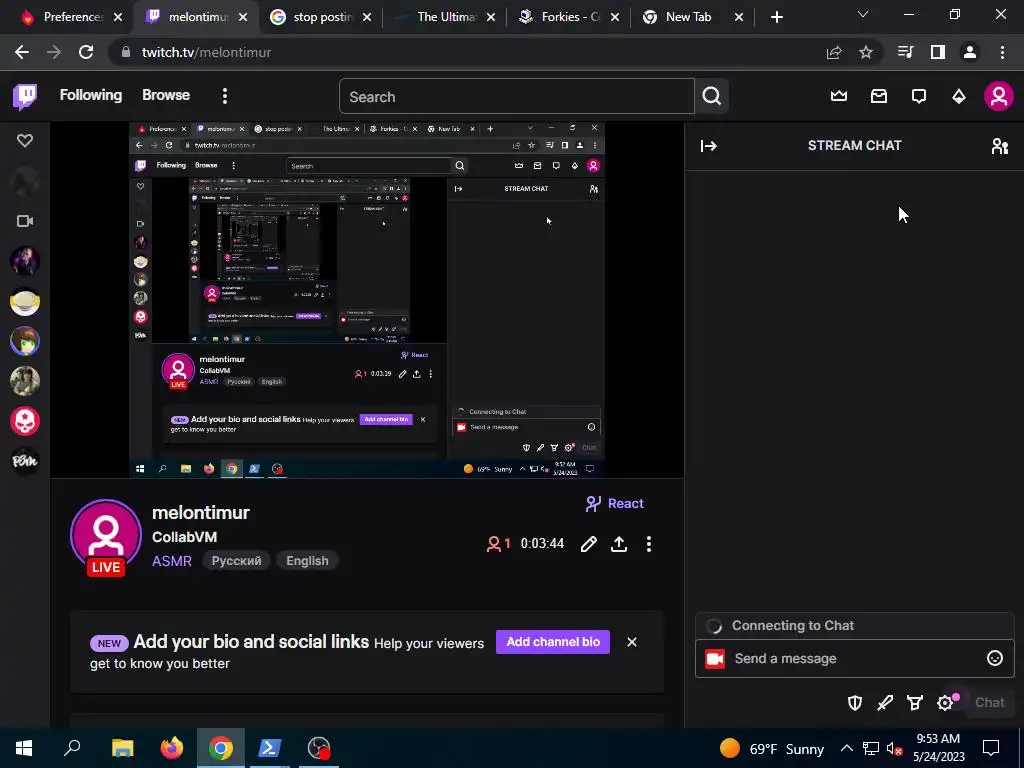Open the Windows Start menu
This screenshot has width=1024, height=768.
pyautogui.click(x=24, y=748)
